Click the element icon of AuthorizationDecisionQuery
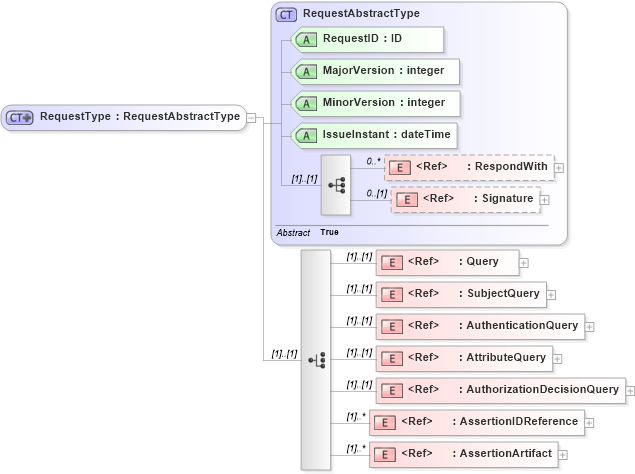The image size is (635, 474). pos(392,391)
